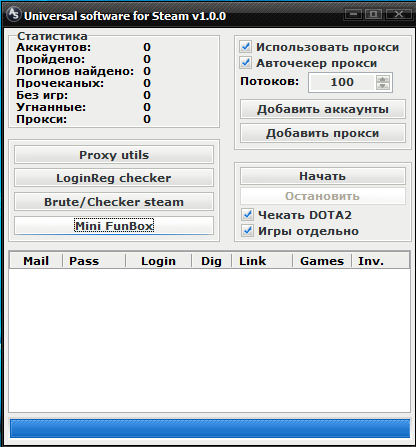Click the blue progress bar at bottom
This screenshot has height=447, width=416.
tap(210, 428)
